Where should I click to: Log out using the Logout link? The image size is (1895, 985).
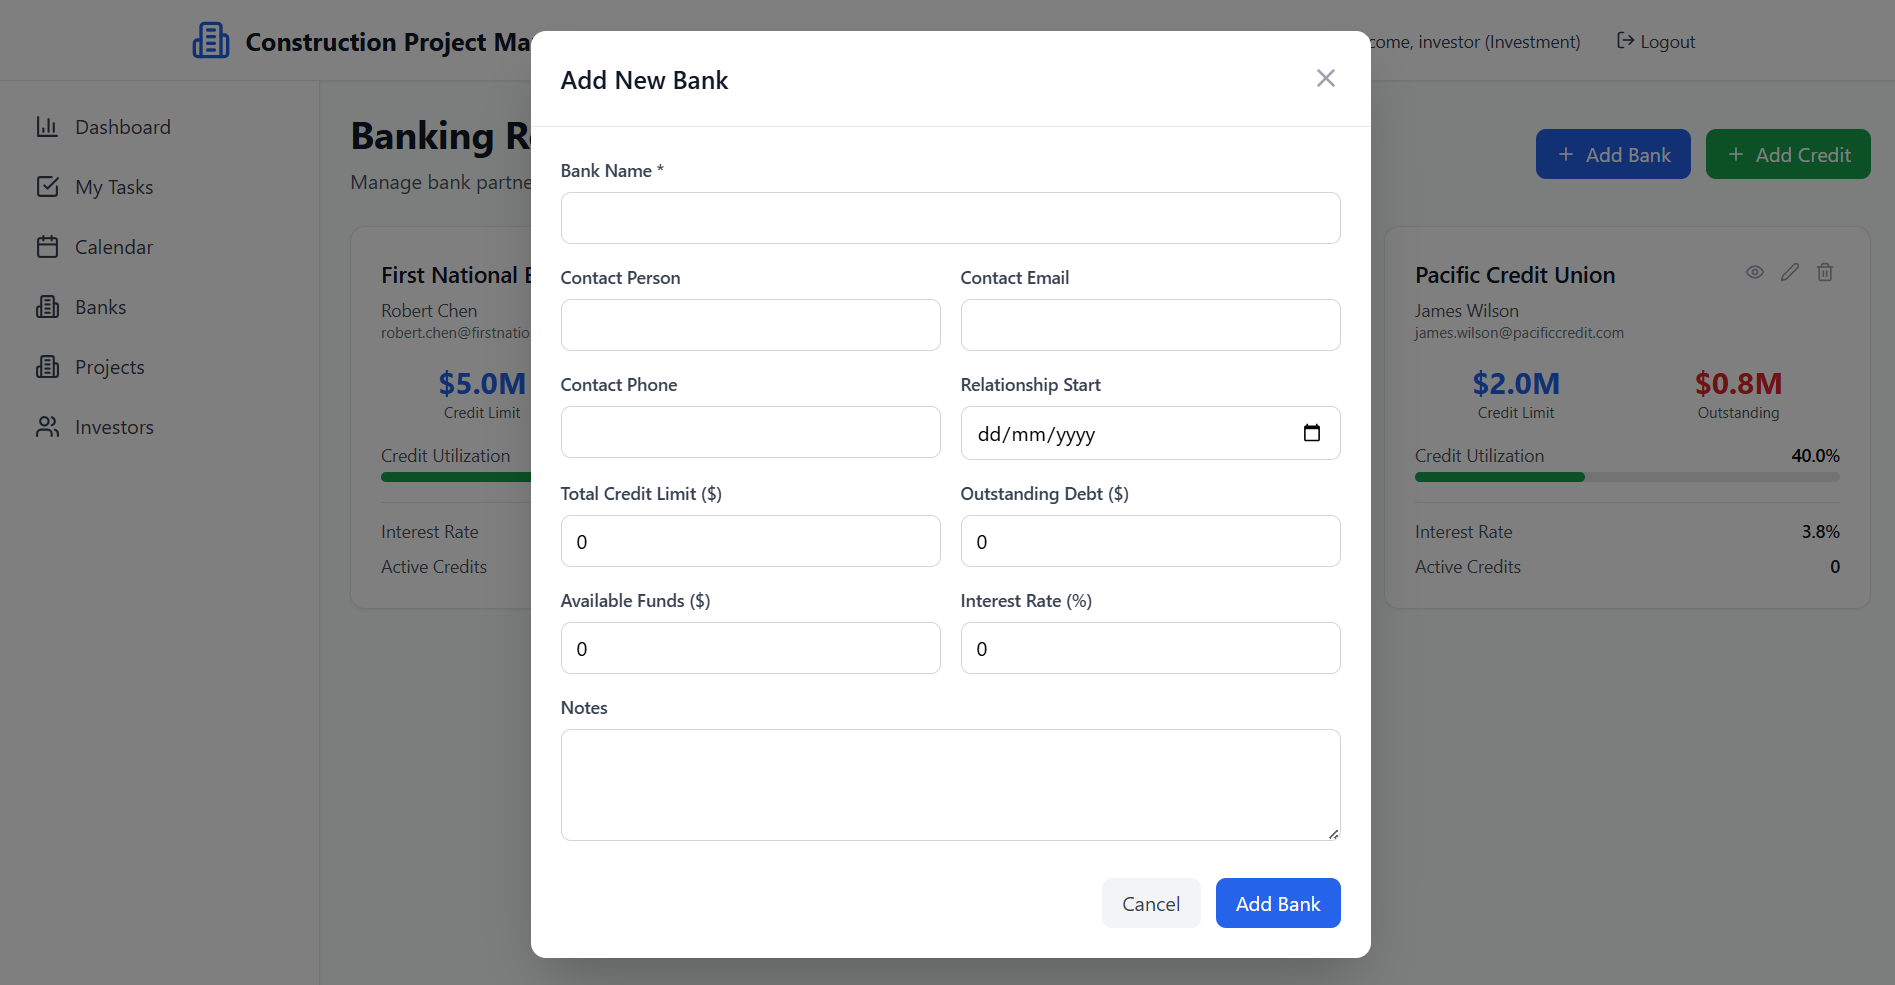click(x=1656, y=42)
